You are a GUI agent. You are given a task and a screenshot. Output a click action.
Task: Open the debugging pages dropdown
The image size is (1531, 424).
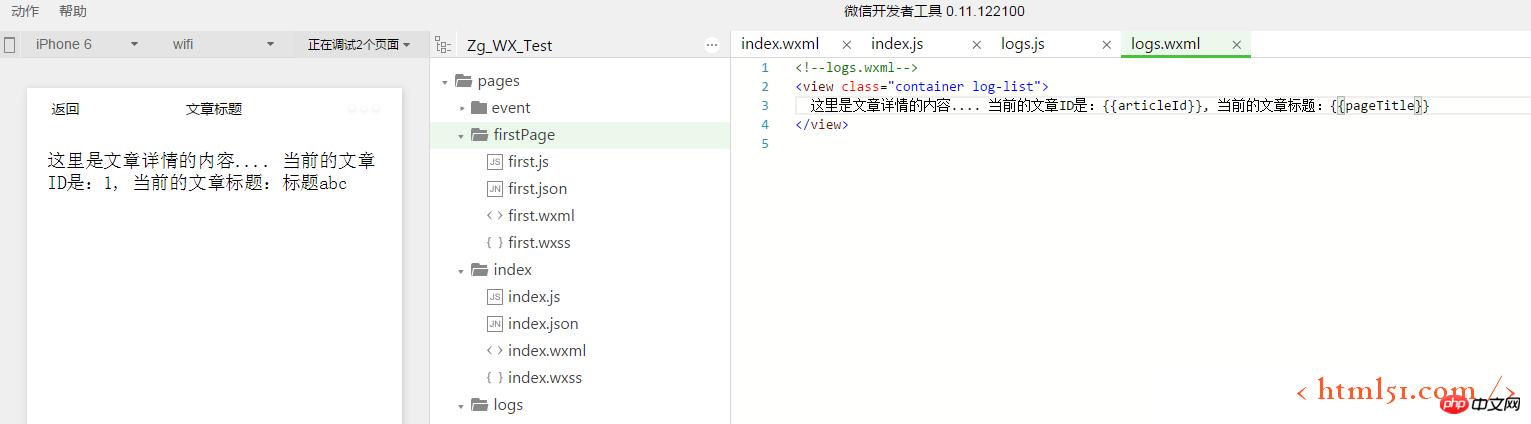[x=359, y=44]
